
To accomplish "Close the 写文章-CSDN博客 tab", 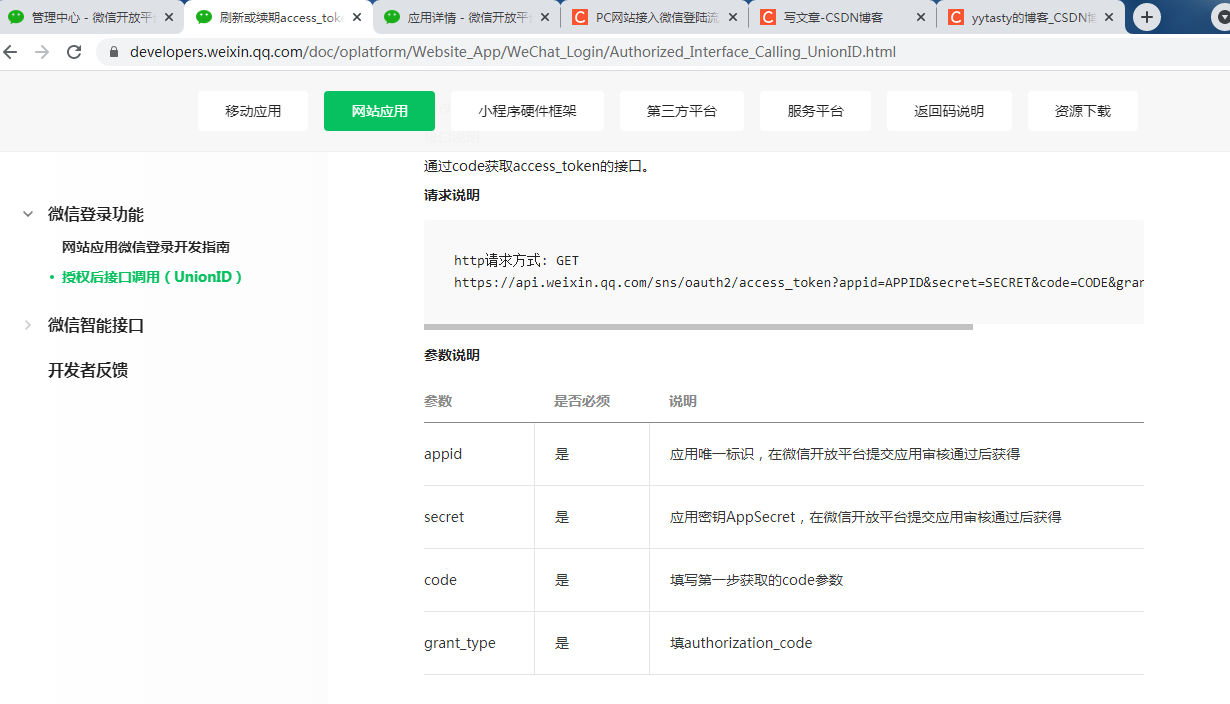I will (x=920, y=17).
